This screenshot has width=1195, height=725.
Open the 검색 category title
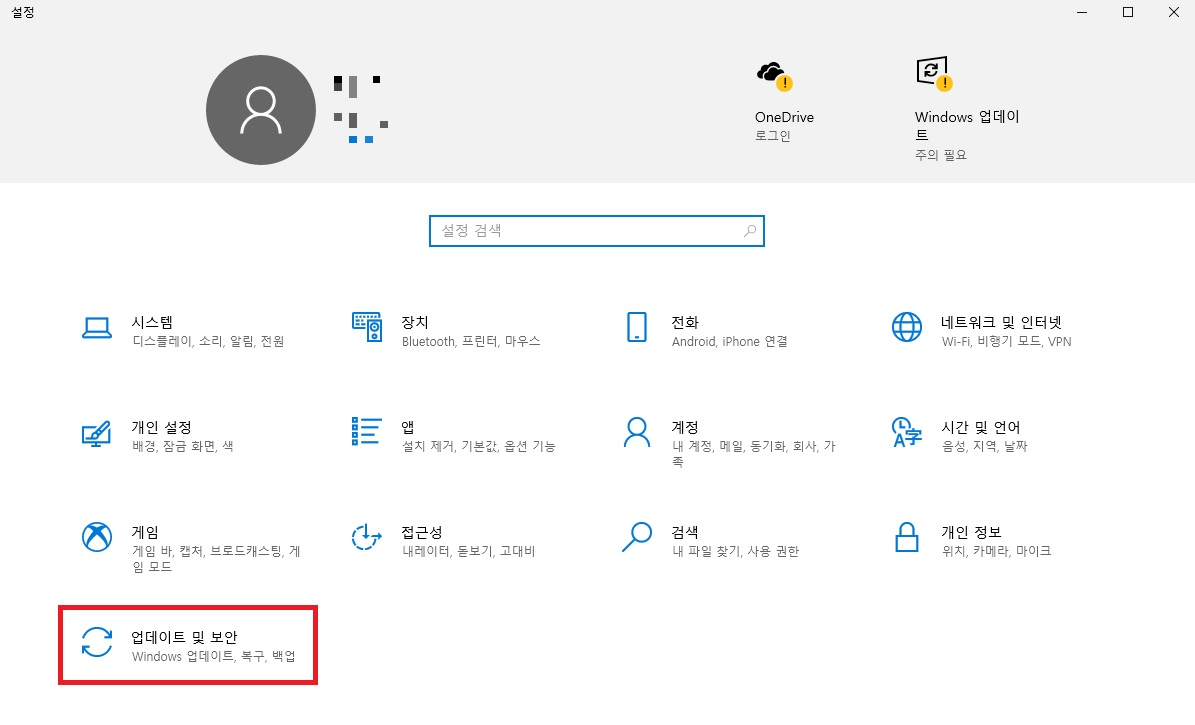[x=685, y=531]
